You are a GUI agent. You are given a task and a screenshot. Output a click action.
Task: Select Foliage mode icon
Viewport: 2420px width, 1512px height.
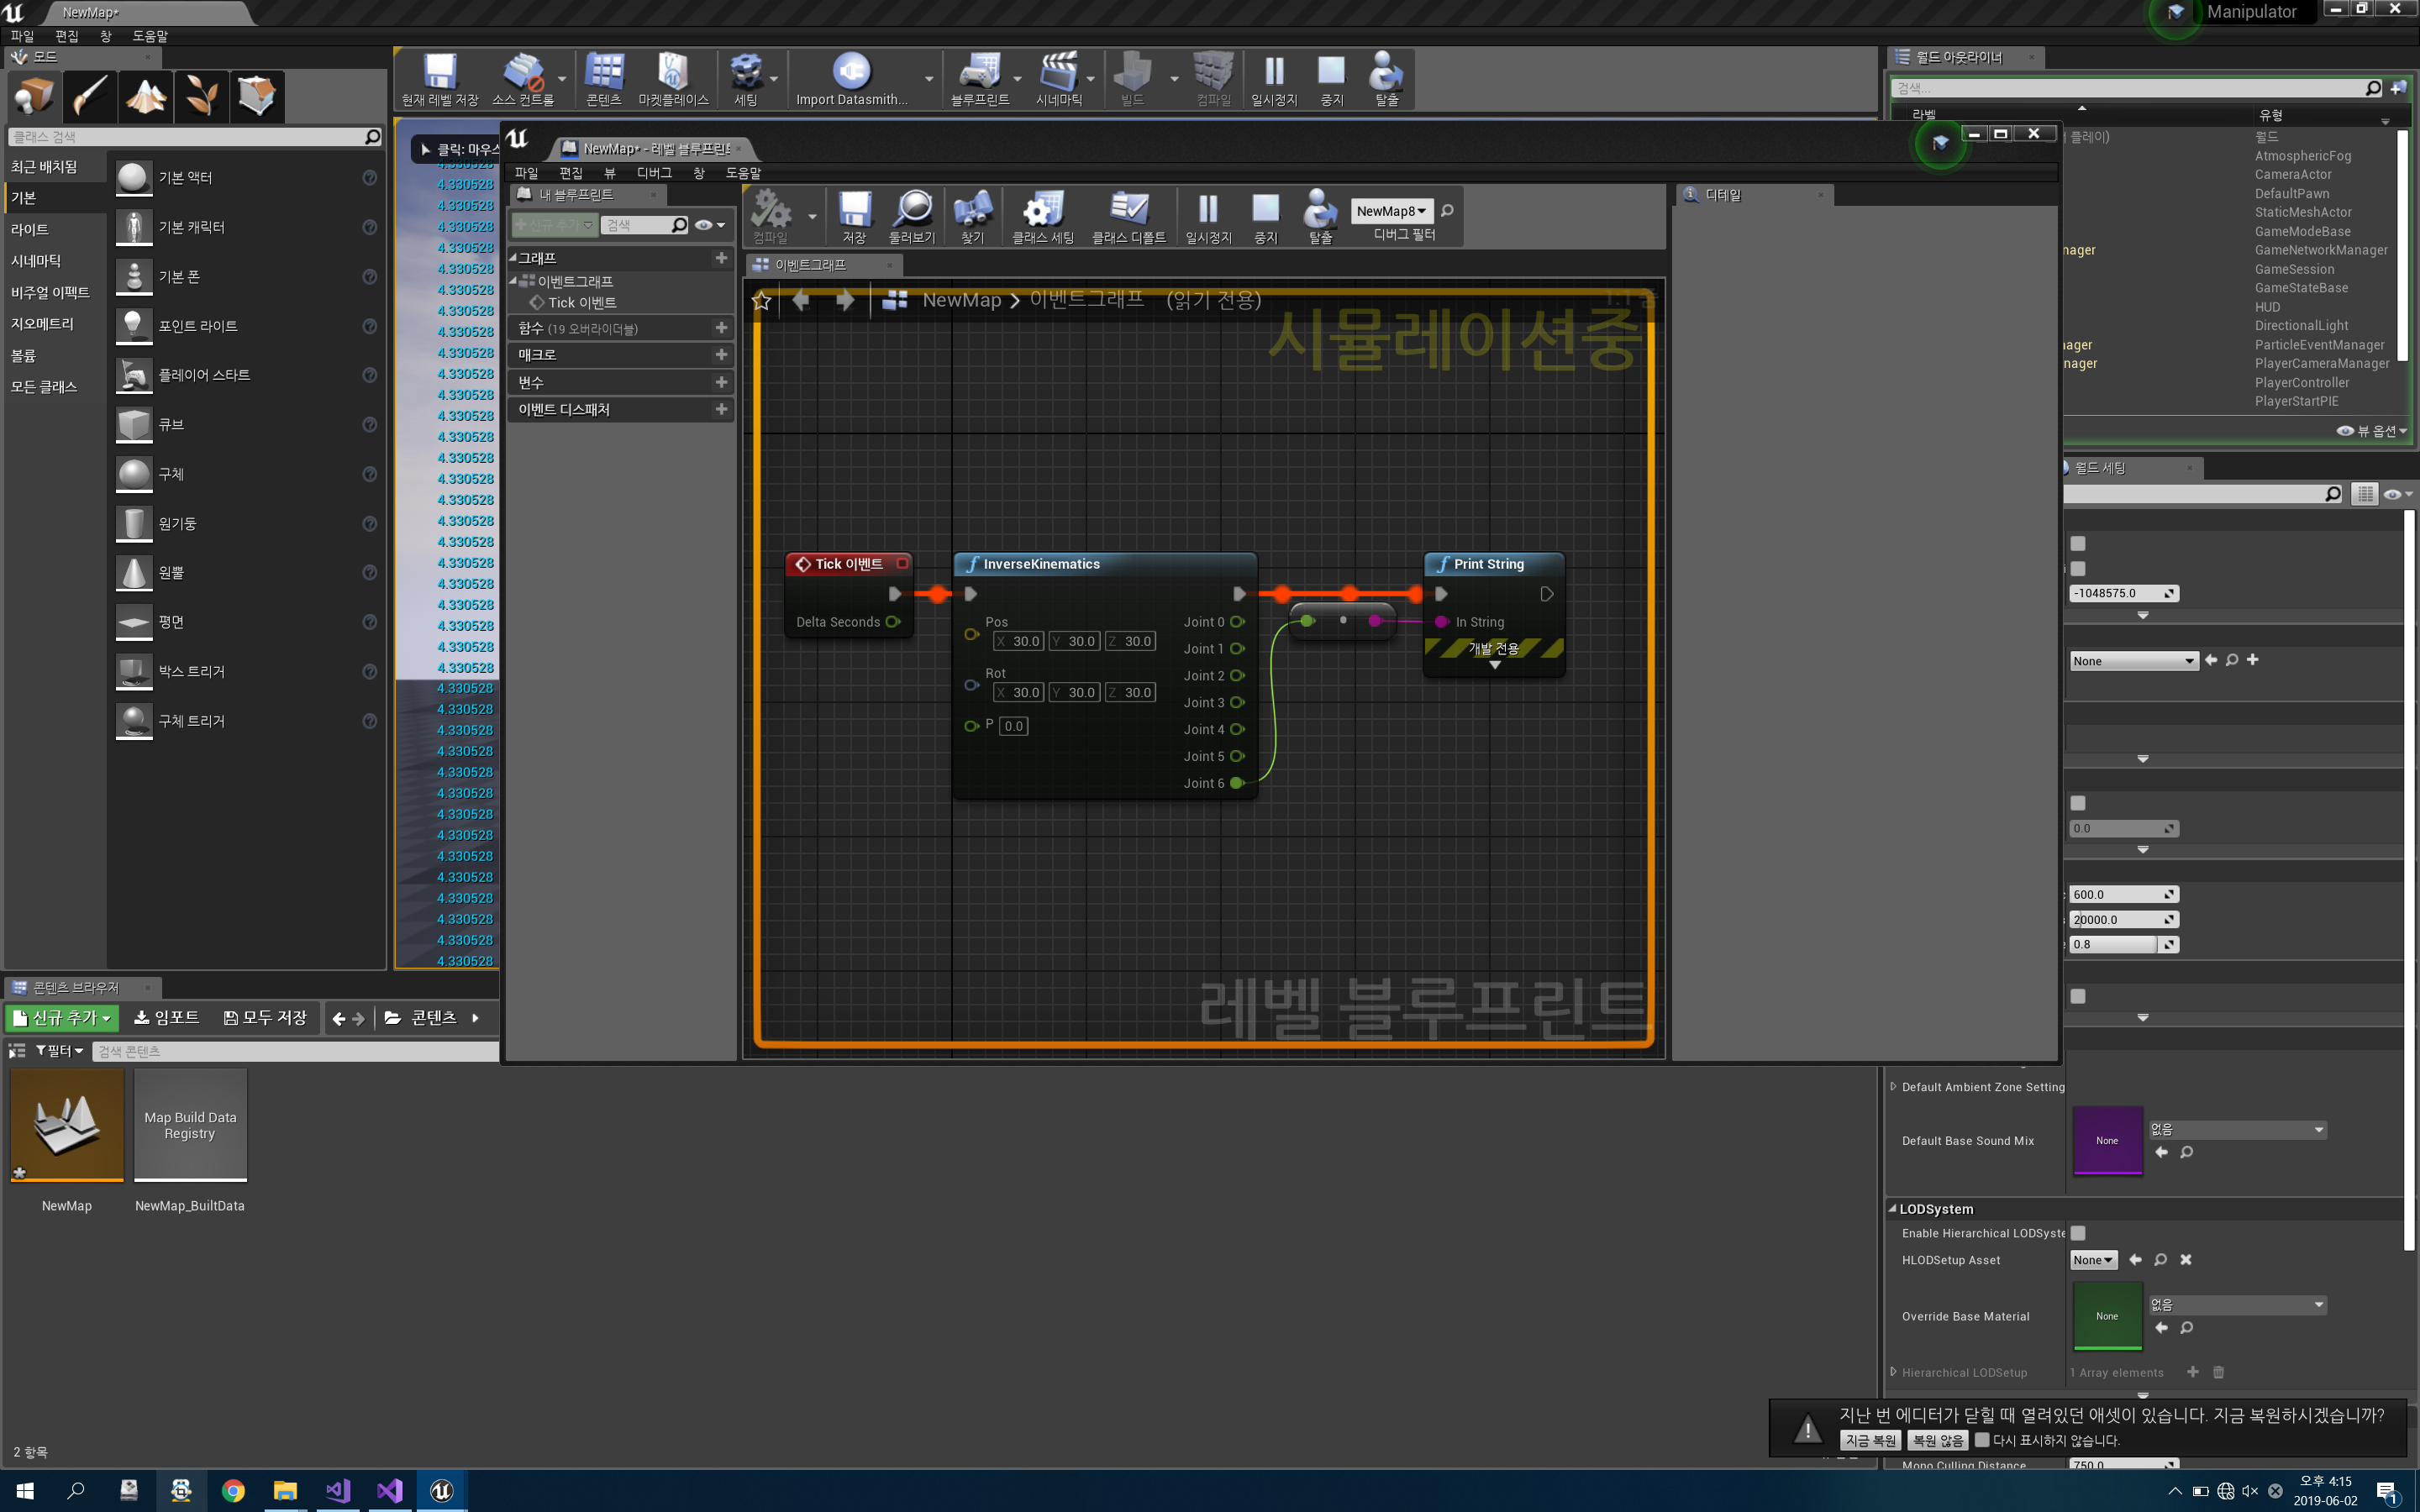(202, 96)
